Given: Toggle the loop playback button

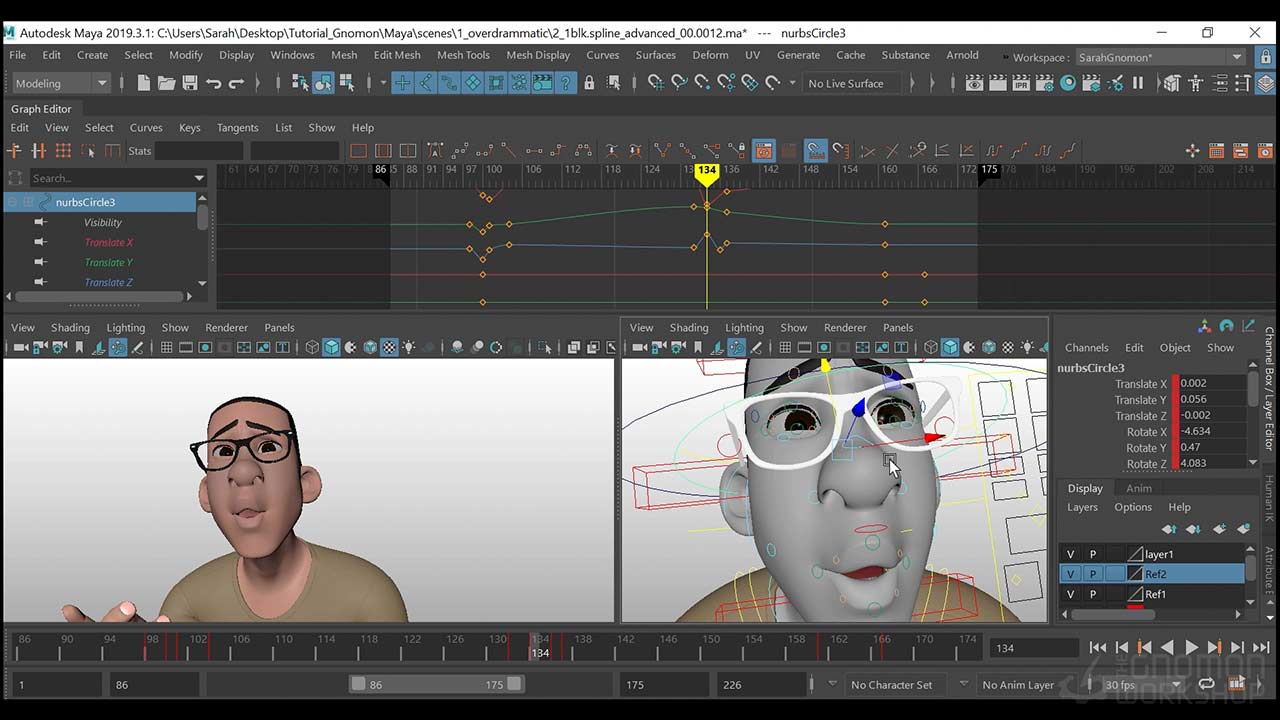Looking at the screenshot, I should click(1207, 685).
